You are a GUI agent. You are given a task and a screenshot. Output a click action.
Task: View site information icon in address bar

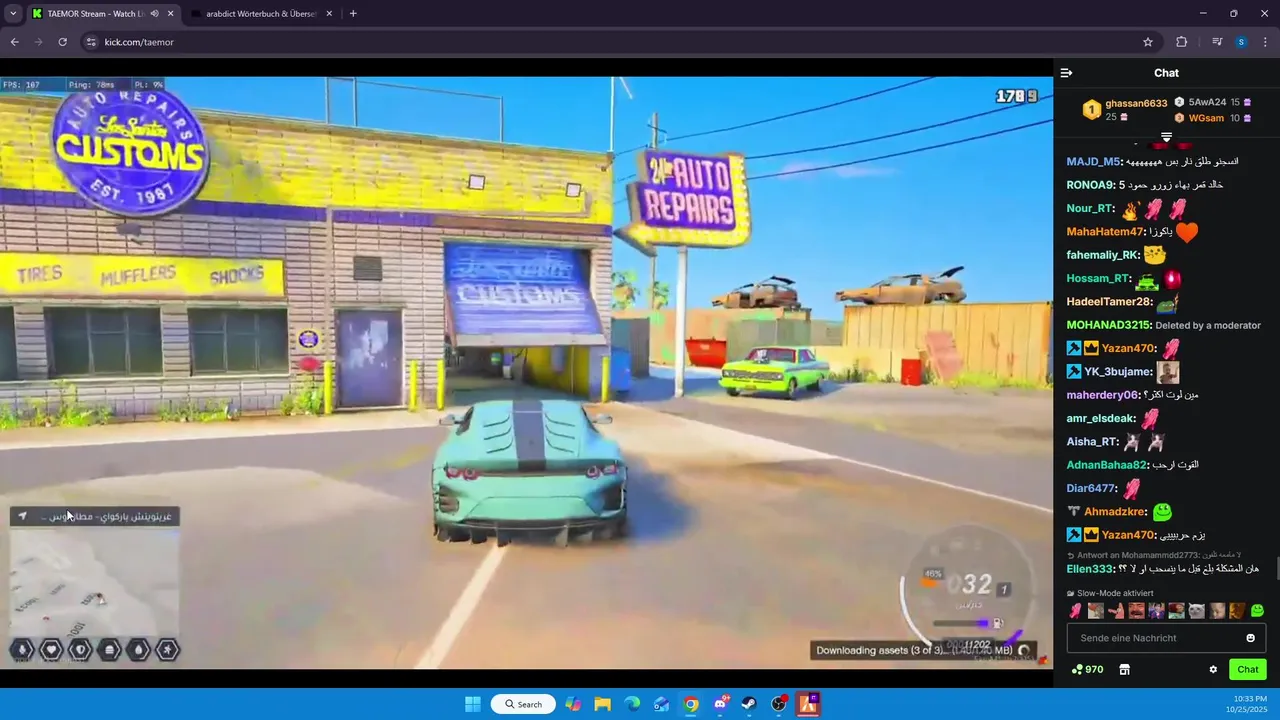click(x=91, y=42)
